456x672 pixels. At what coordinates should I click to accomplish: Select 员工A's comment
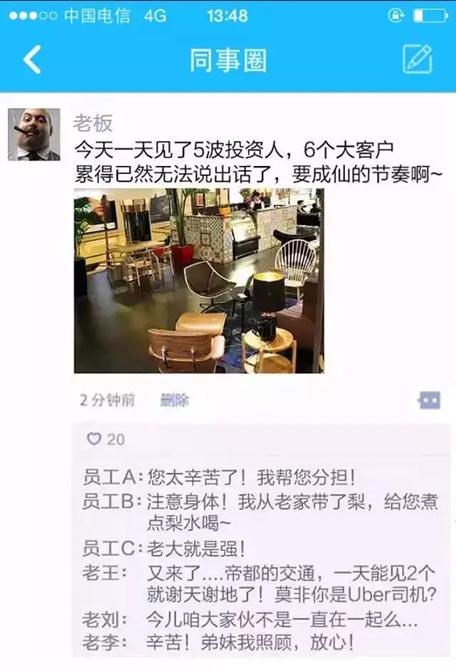[x=219, y=477]
